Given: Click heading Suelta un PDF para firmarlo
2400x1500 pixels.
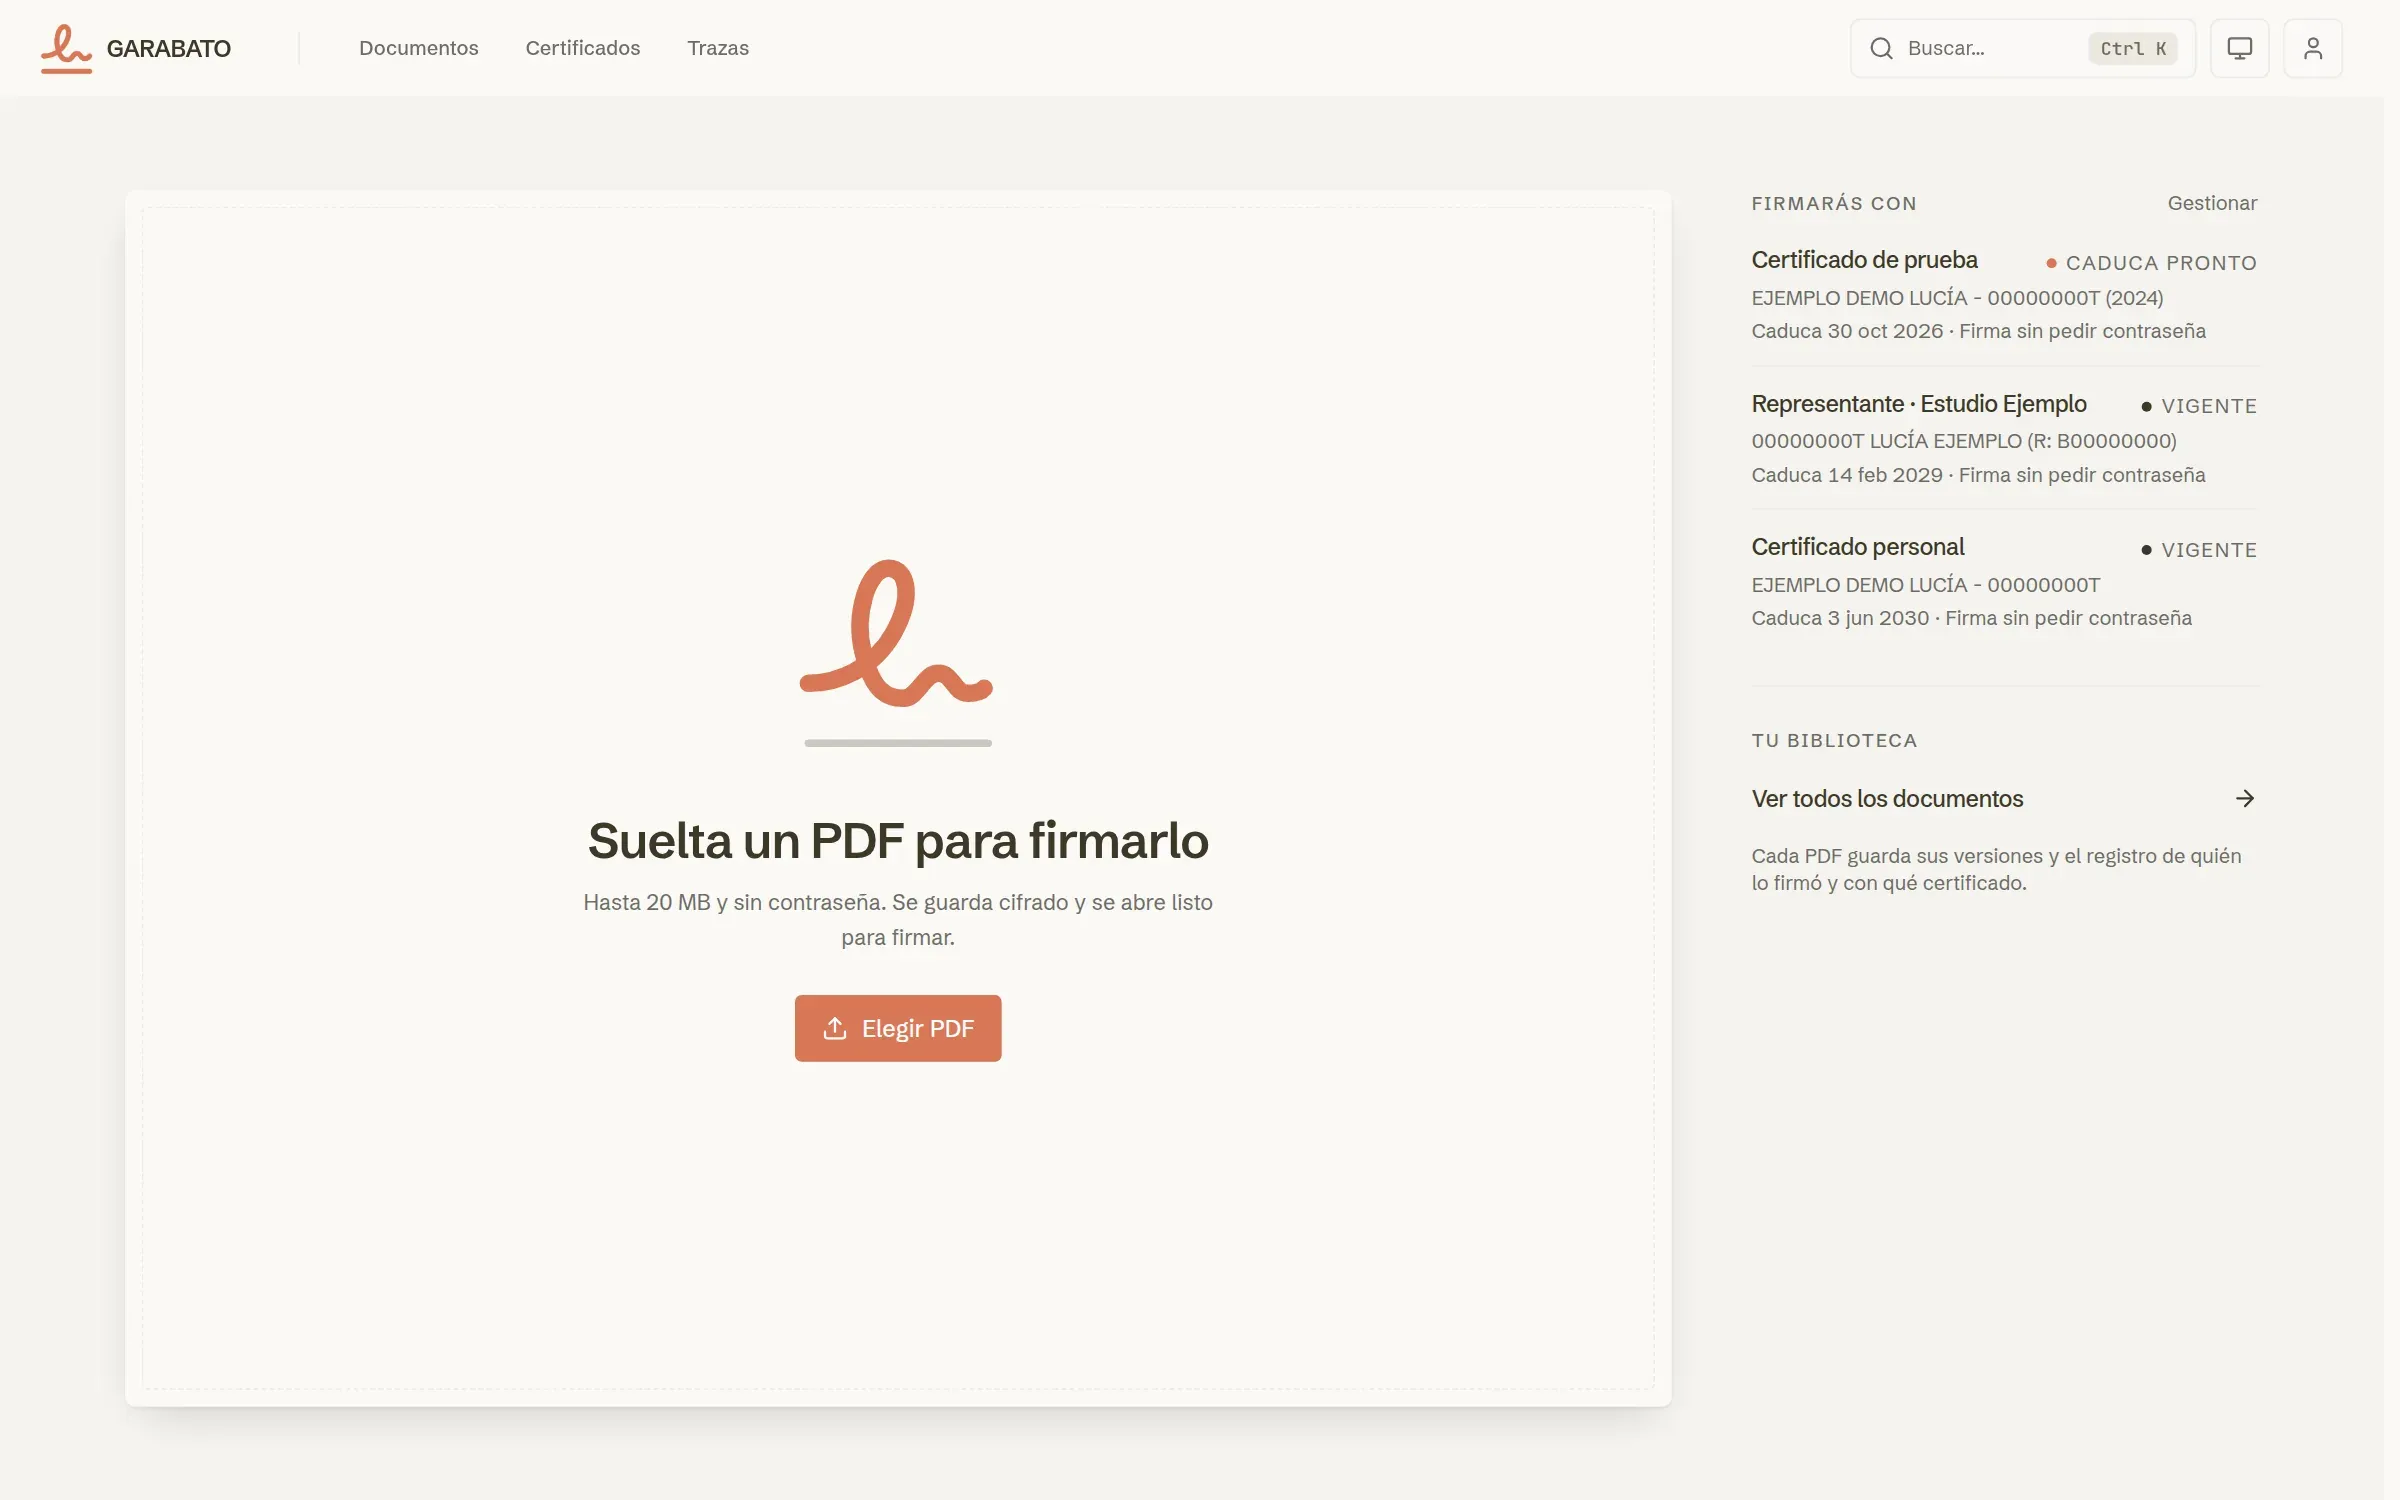Looking at the screenshot, I should click(898, 841).
